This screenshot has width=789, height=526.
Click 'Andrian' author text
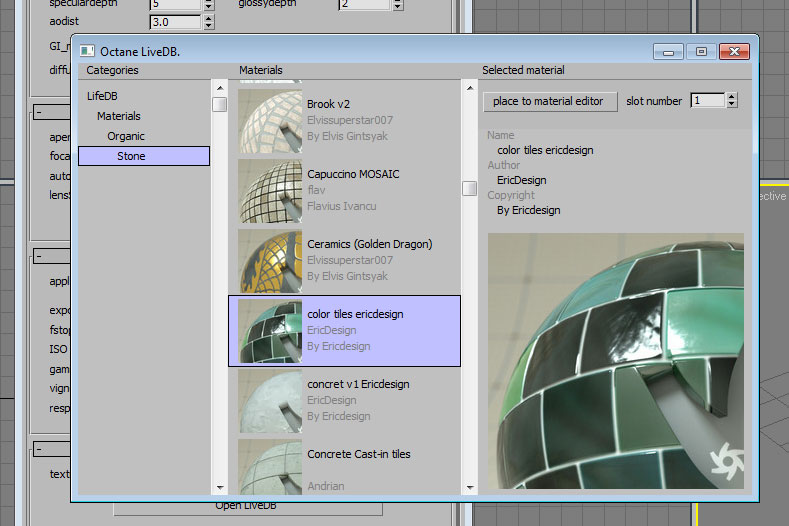(x=326, y=486)
